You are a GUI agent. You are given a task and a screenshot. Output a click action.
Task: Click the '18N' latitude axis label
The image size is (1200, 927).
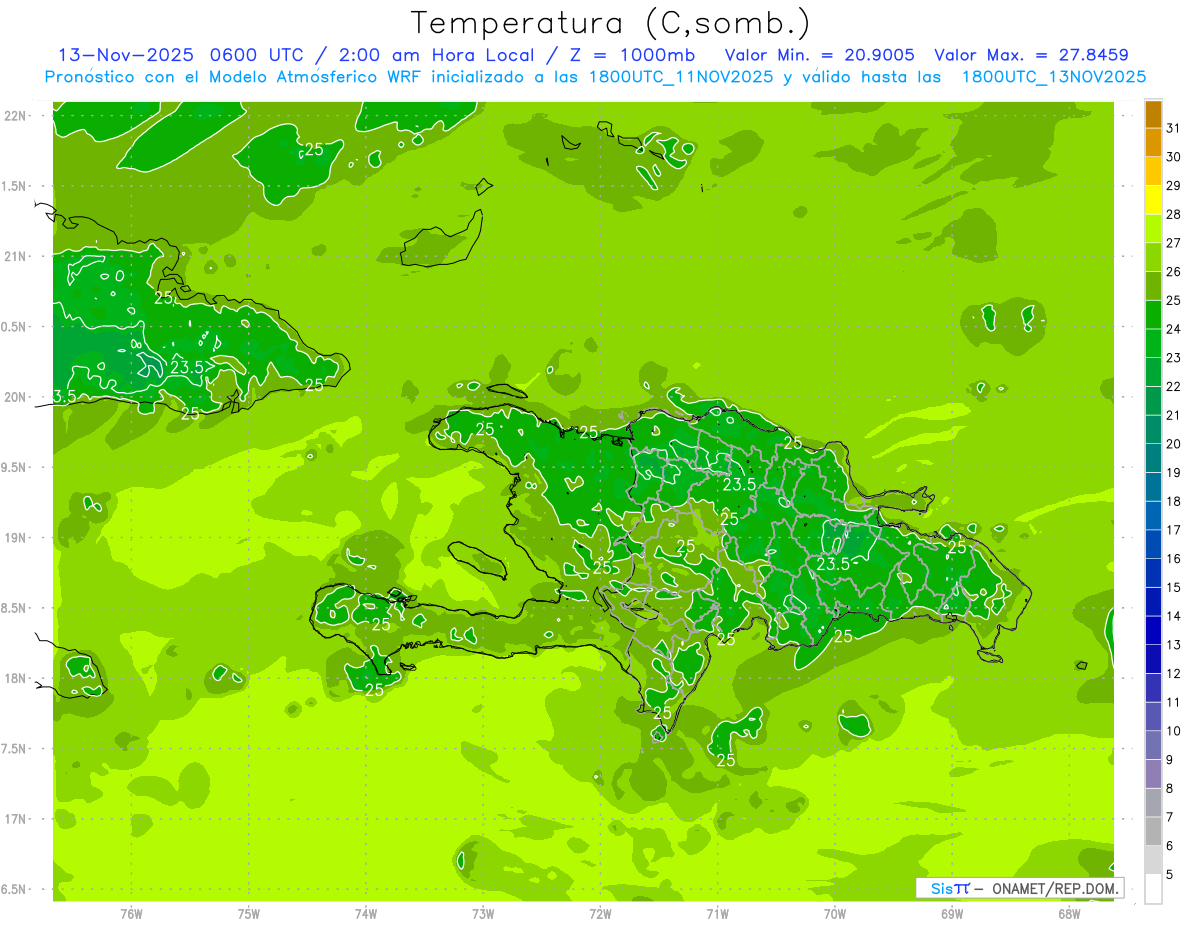[16, 678]
